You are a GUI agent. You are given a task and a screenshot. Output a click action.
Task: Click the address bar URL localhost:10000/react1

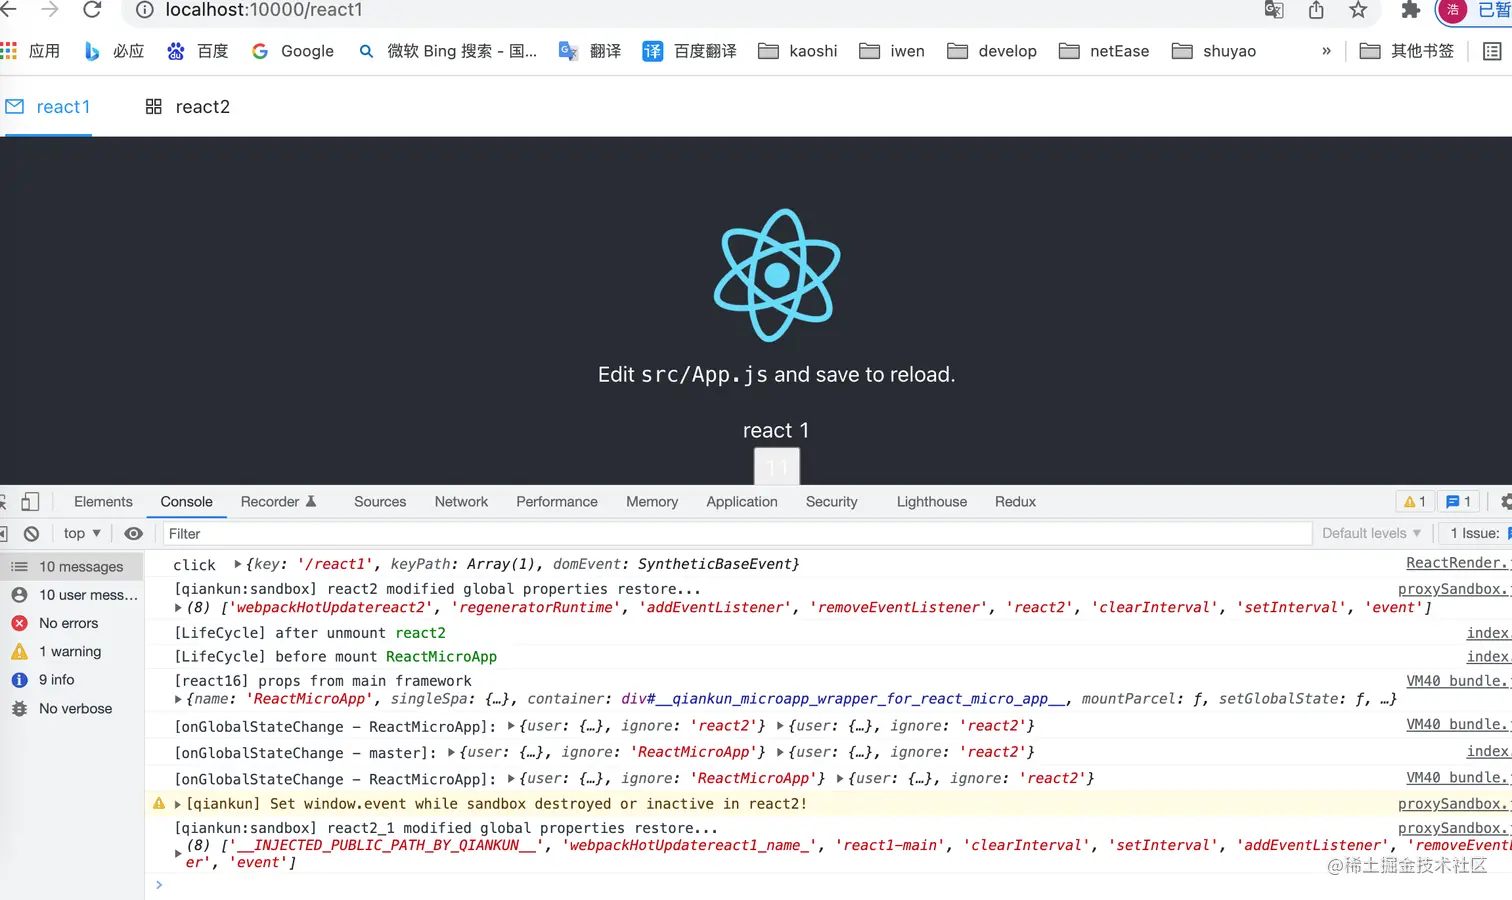[x=264, y=10]
